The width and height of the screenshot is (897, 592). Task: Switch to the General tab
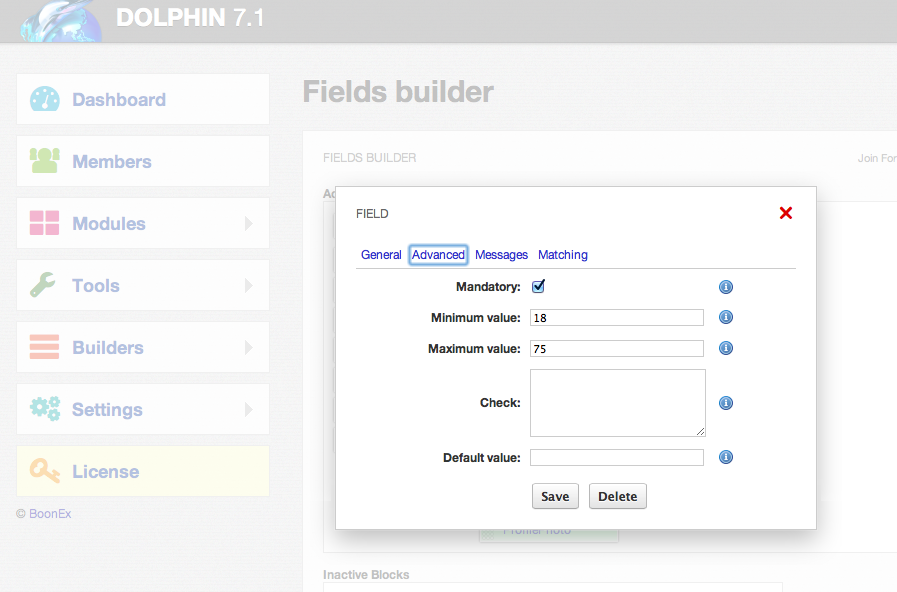click(381, 255)
